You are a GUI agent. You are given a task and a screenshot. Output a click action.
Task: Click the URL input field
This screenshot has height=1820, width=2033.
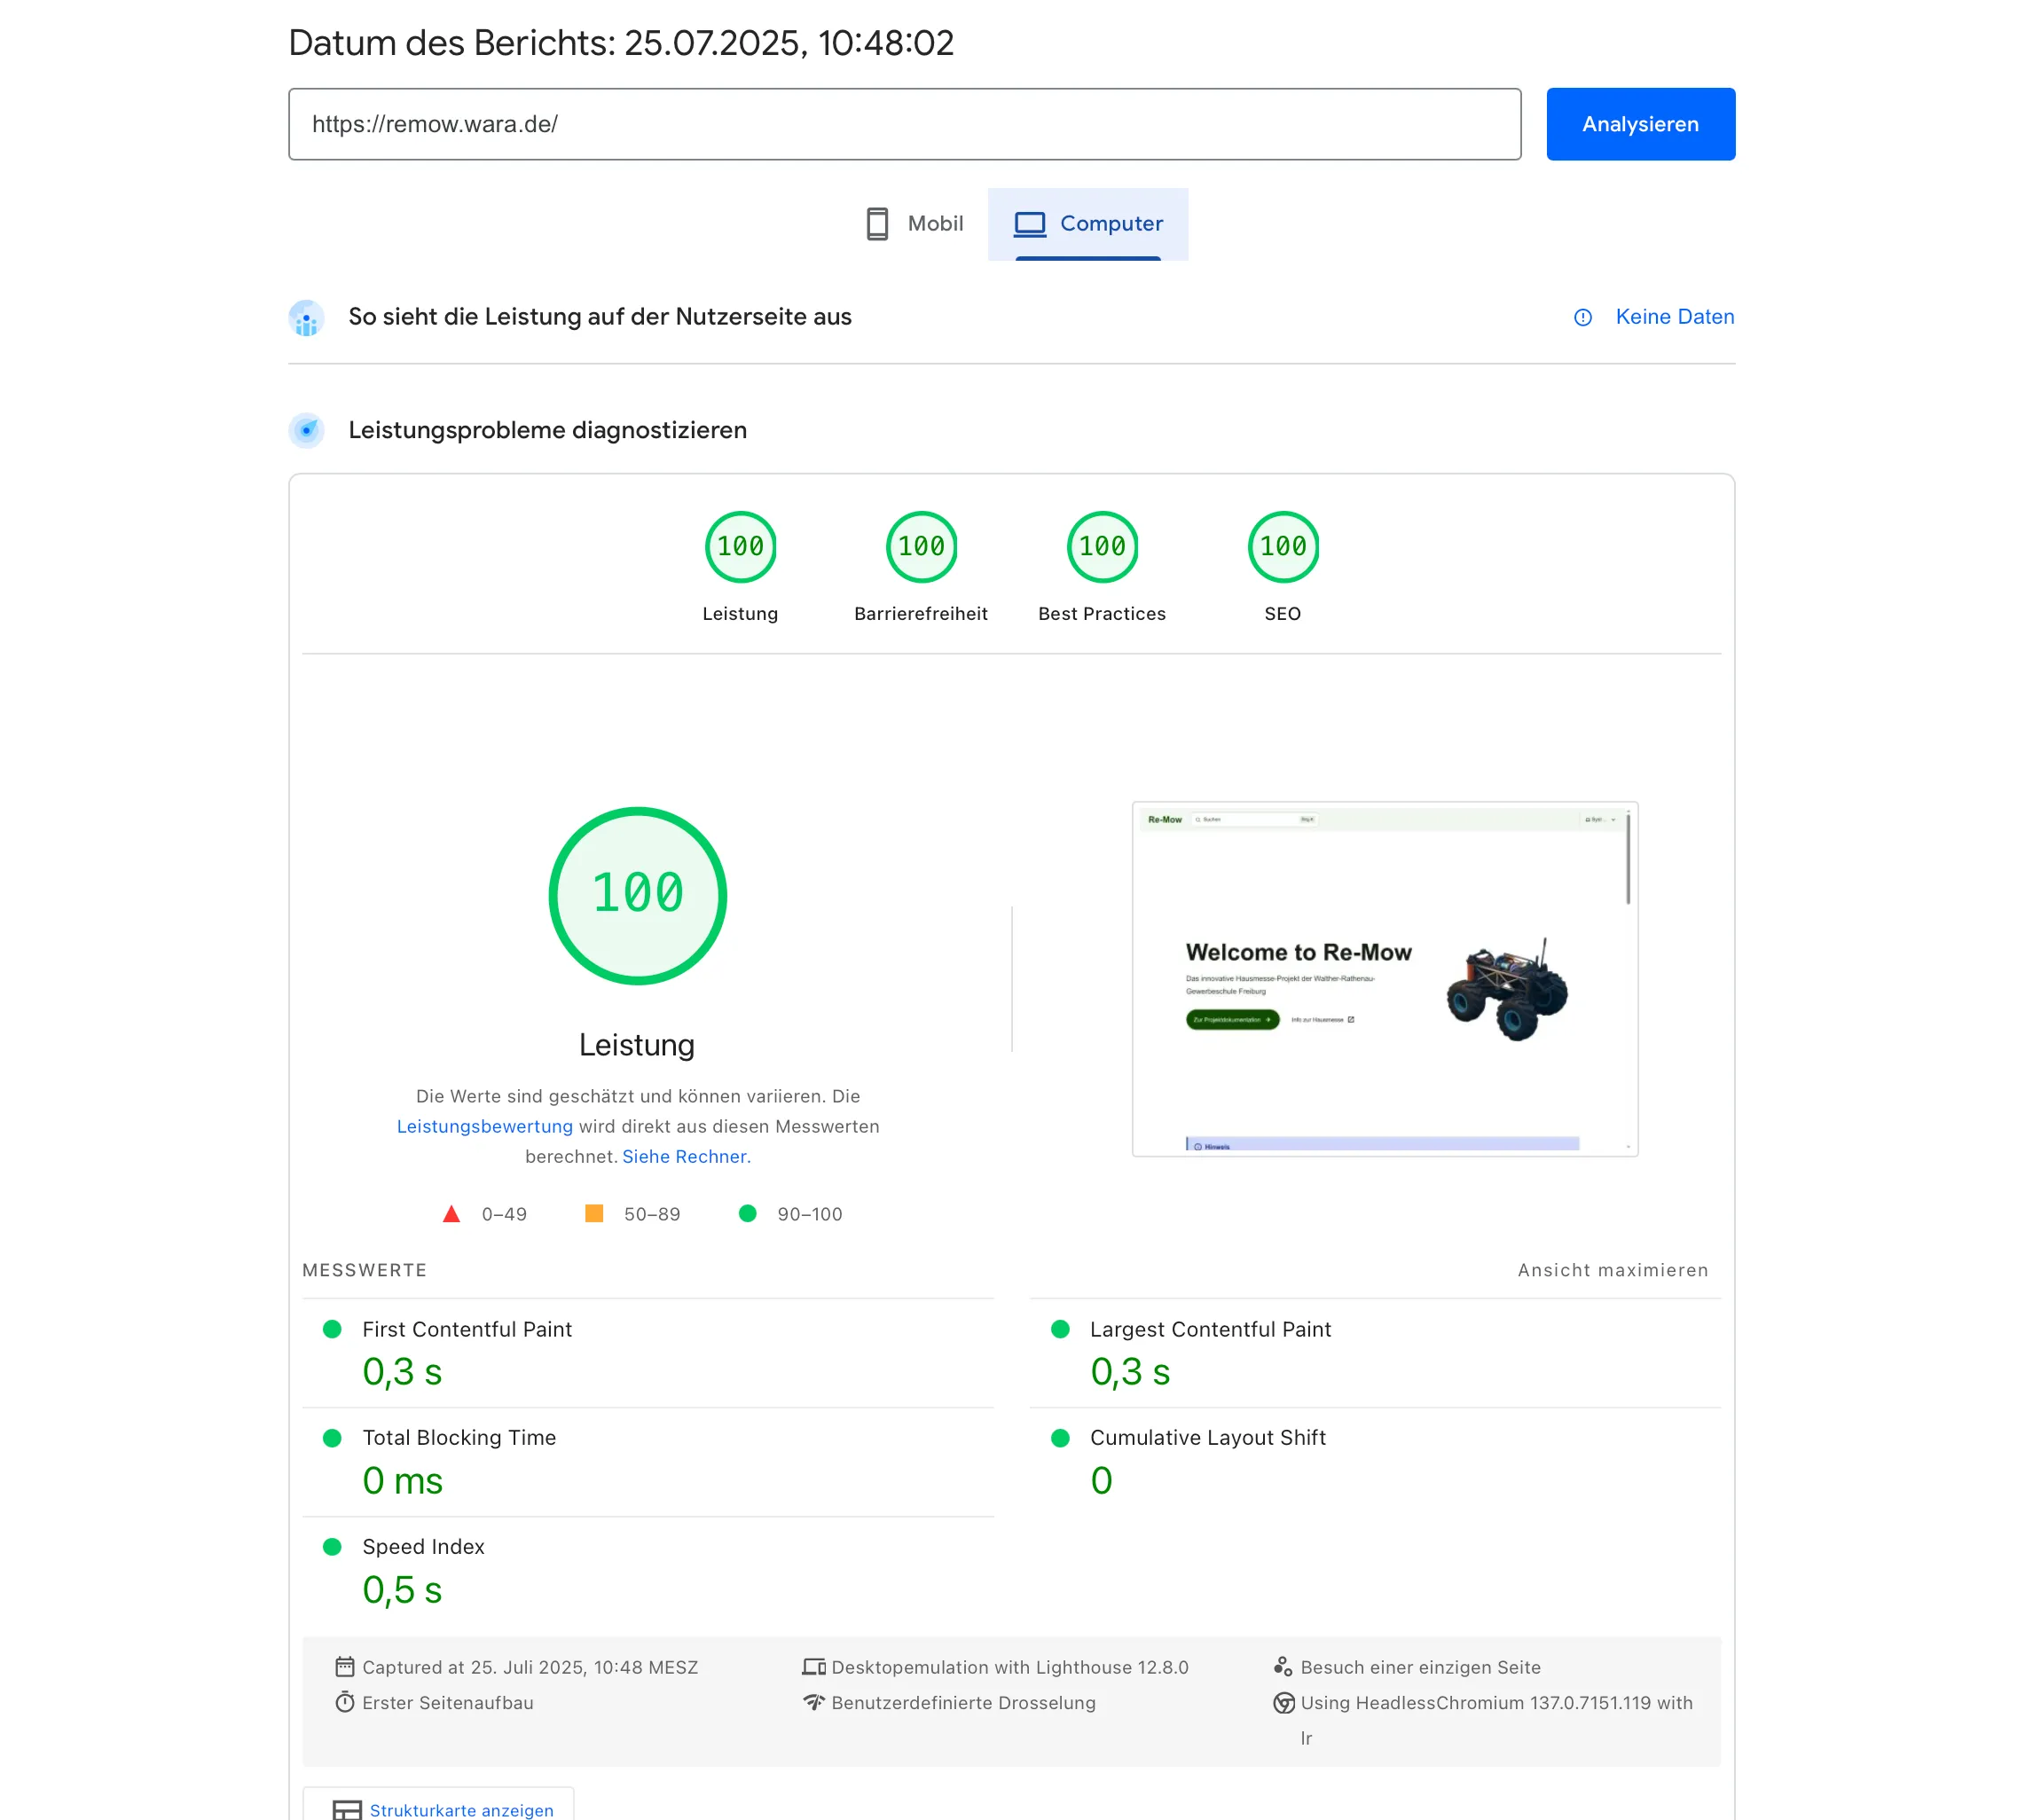pyautogui.click(x=903, y=124)
